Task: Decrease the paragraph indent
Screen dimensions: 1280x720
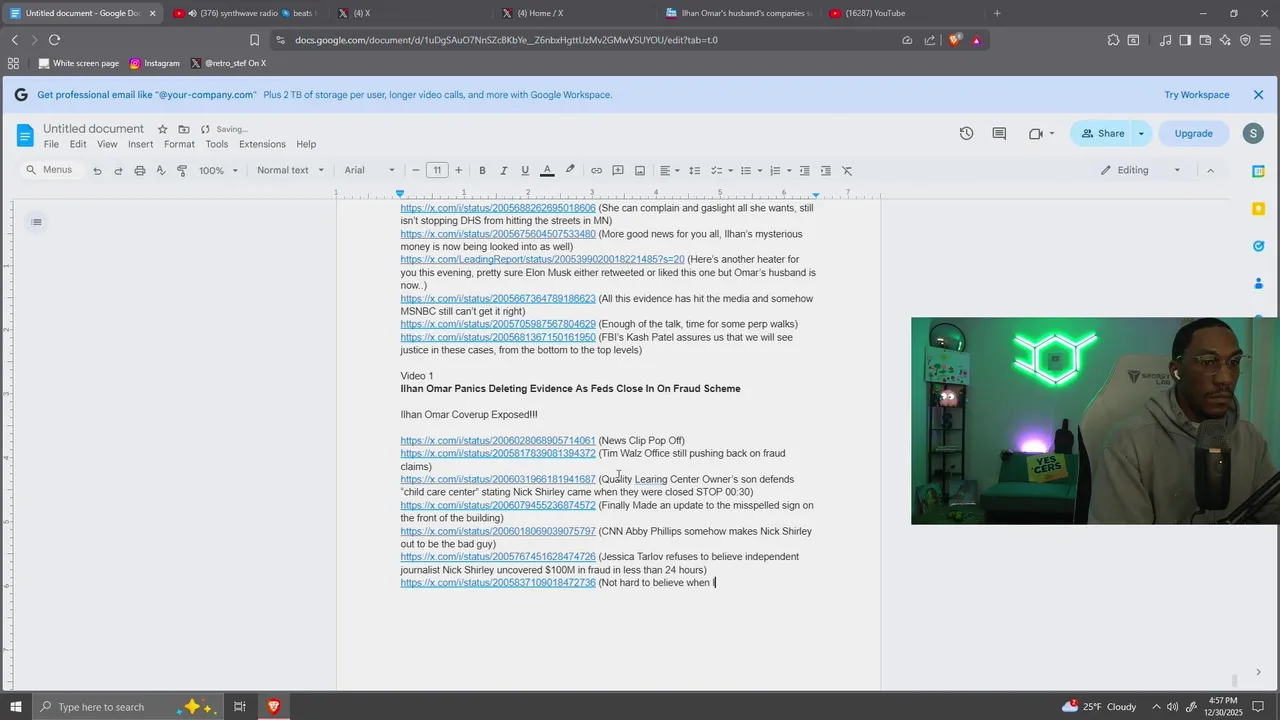Action: 806,171
